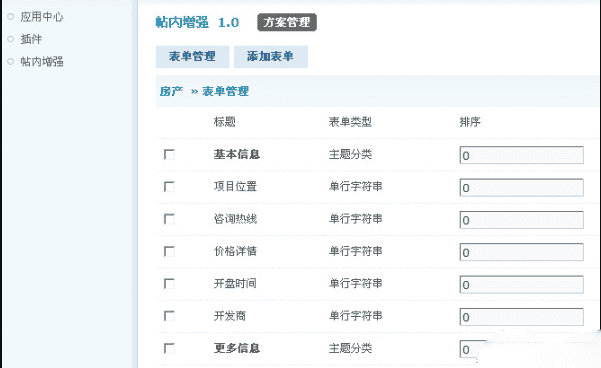Click the 标题 column header
Screen dimensions: 601x368
click(x=225, y=122)
